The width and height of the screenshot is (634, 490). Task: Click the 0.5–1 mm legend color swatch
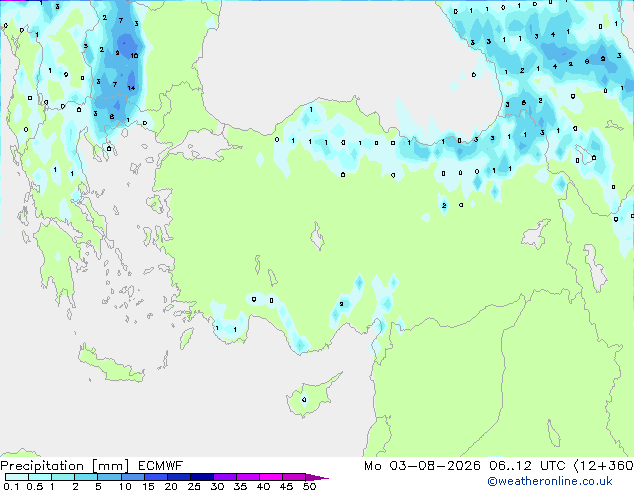40,477
